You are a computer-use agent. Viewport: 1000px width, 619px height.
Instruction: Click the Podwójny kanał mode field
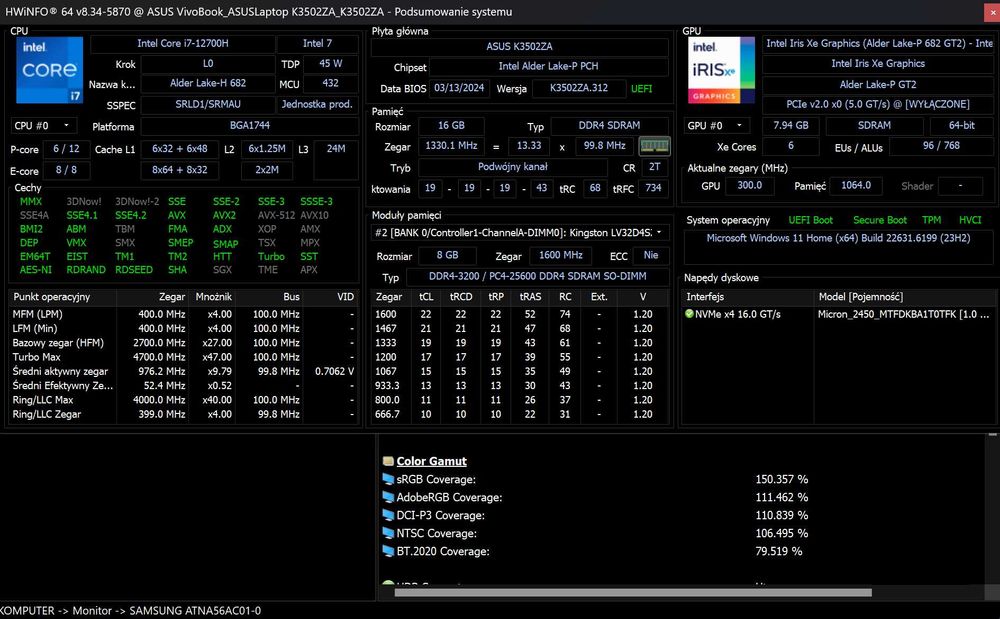(x=513, y=167)
